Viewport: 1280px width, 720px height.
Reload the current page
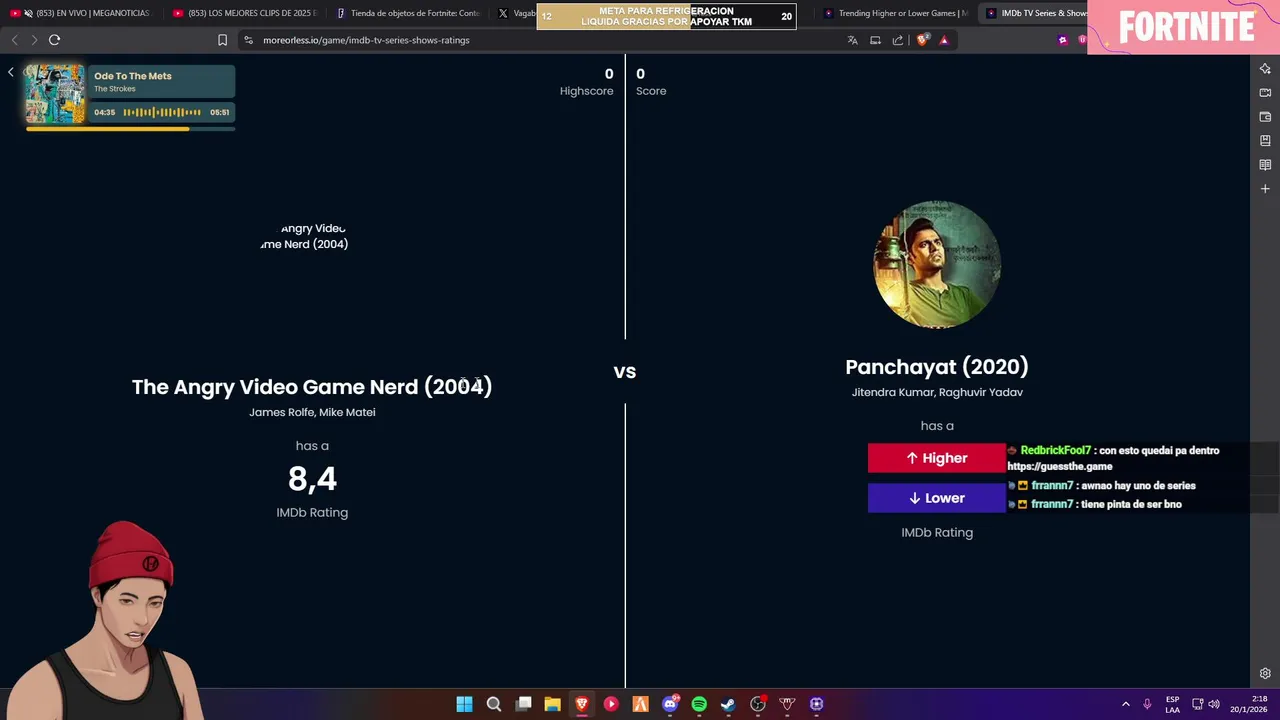coord(54,40)
